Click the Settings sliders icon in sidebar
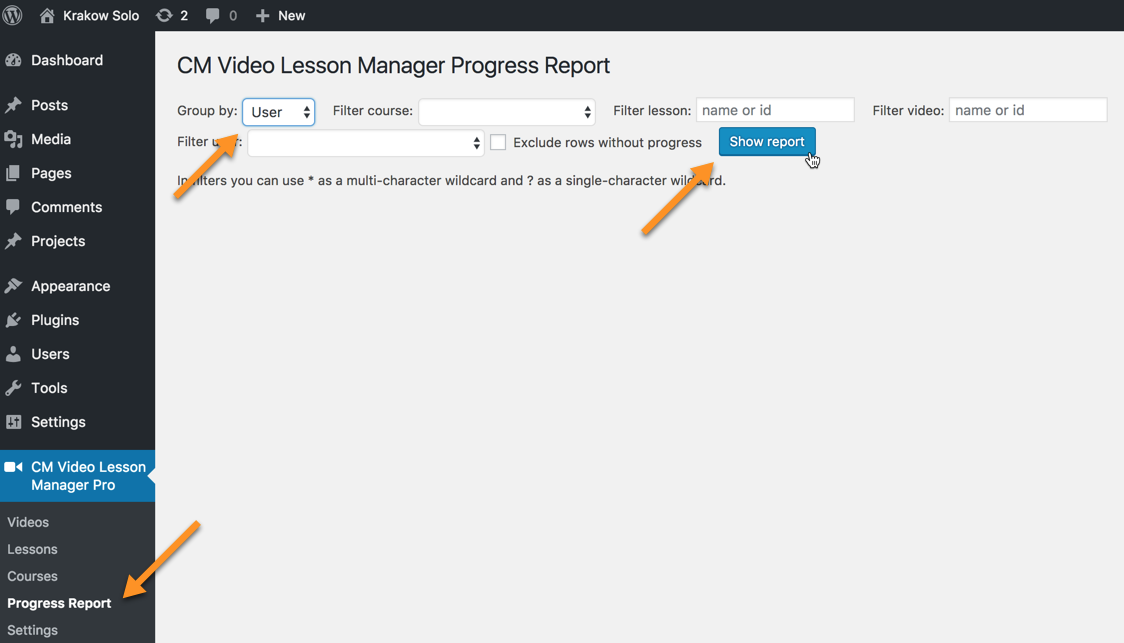The width and height of the screenshot is (1124, 643). (x=13, y=421)
